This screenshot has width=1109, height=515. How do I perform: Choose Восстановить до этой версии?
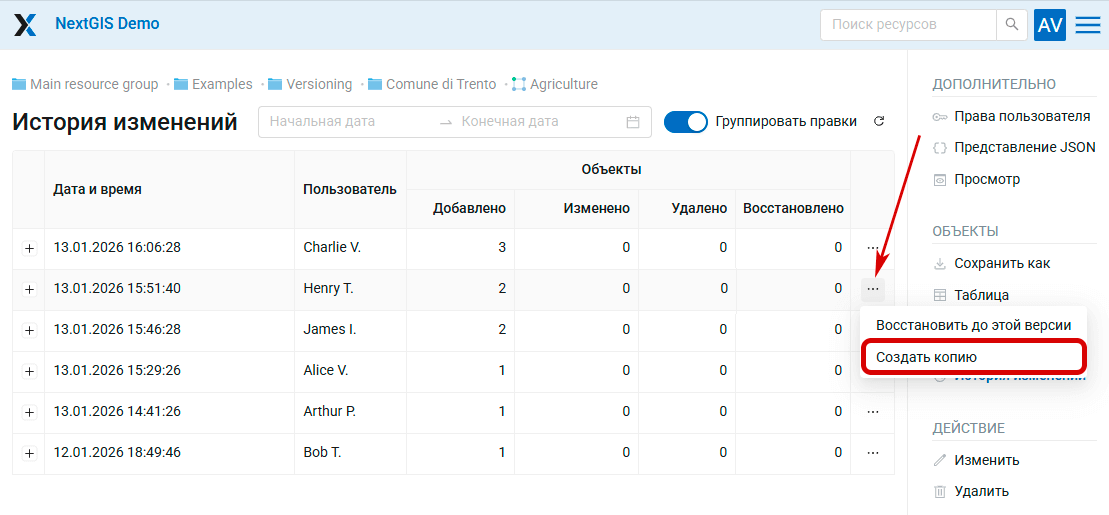[x=973, y=325]
